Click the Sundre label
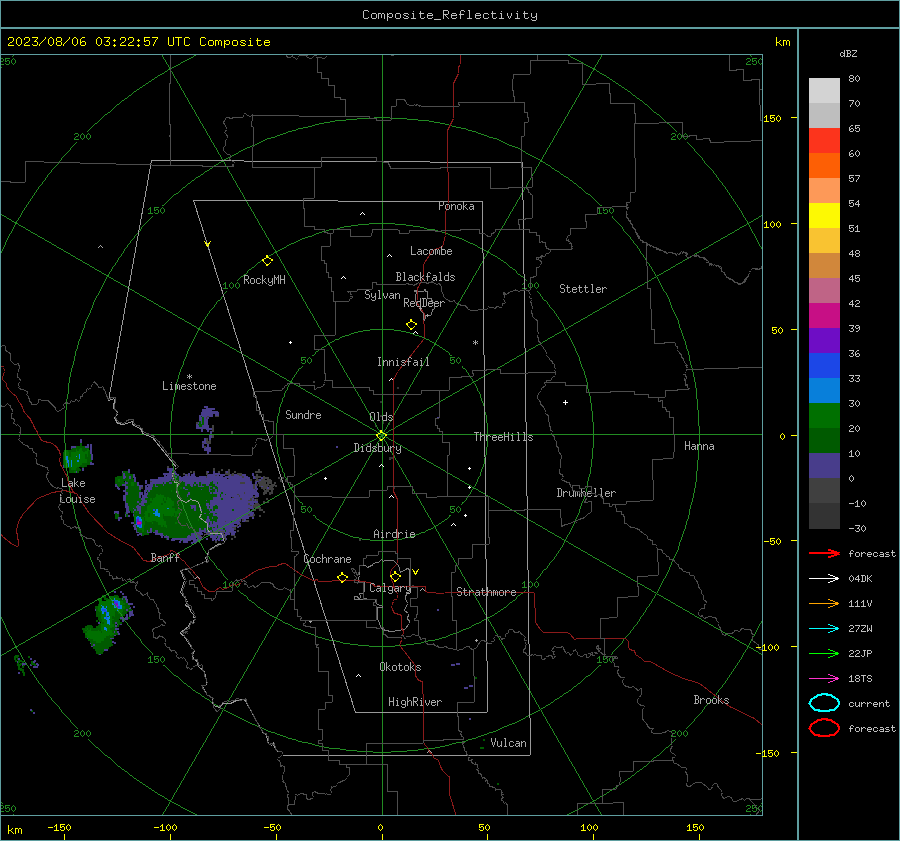The width and height of the screenshot is (900, 841). 303,414
